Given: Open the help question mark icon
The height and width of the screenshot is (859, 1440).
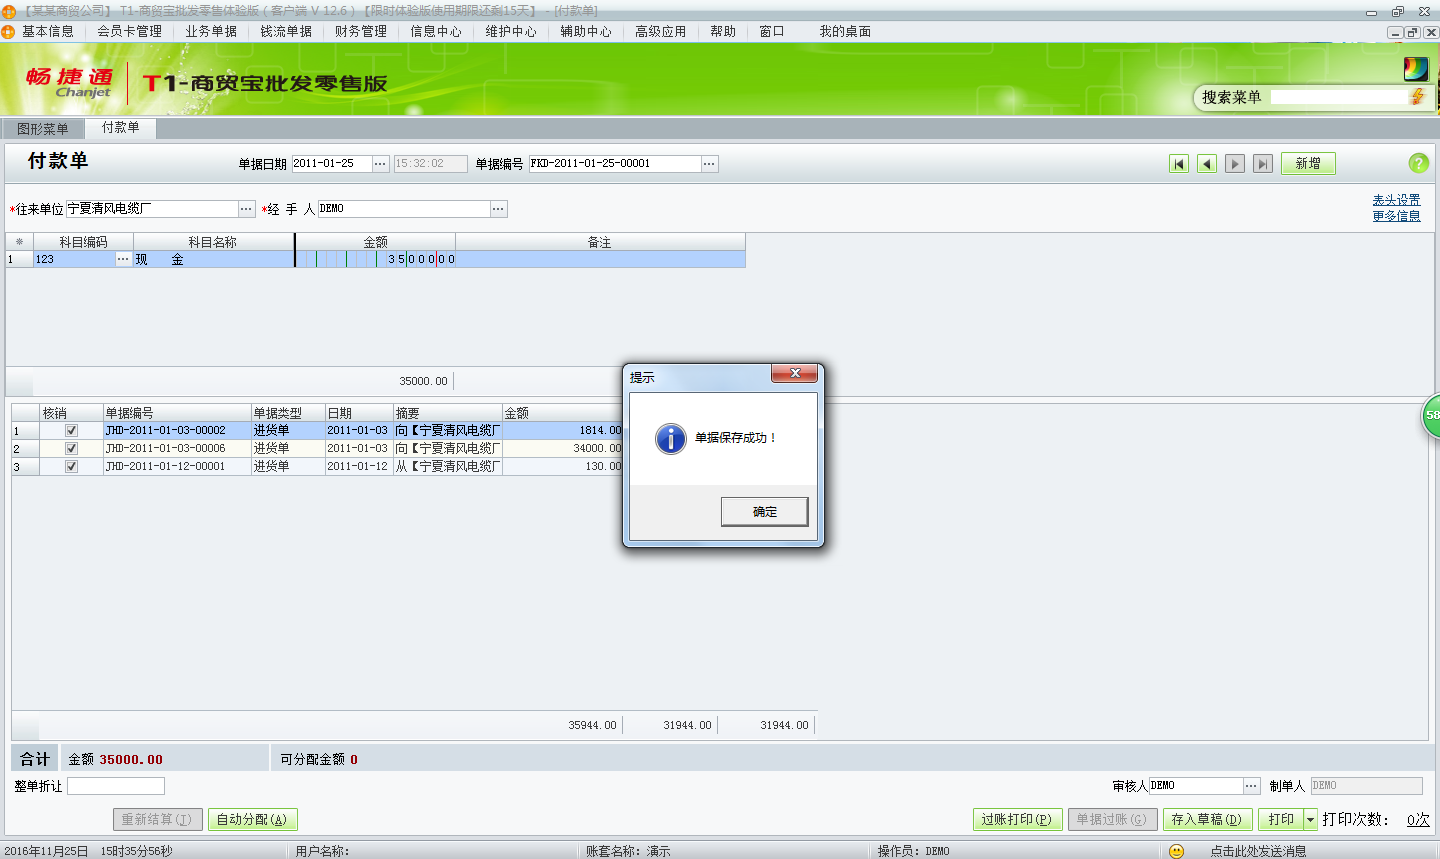Looking at the screenshot, I should [x=1419, y=163].
